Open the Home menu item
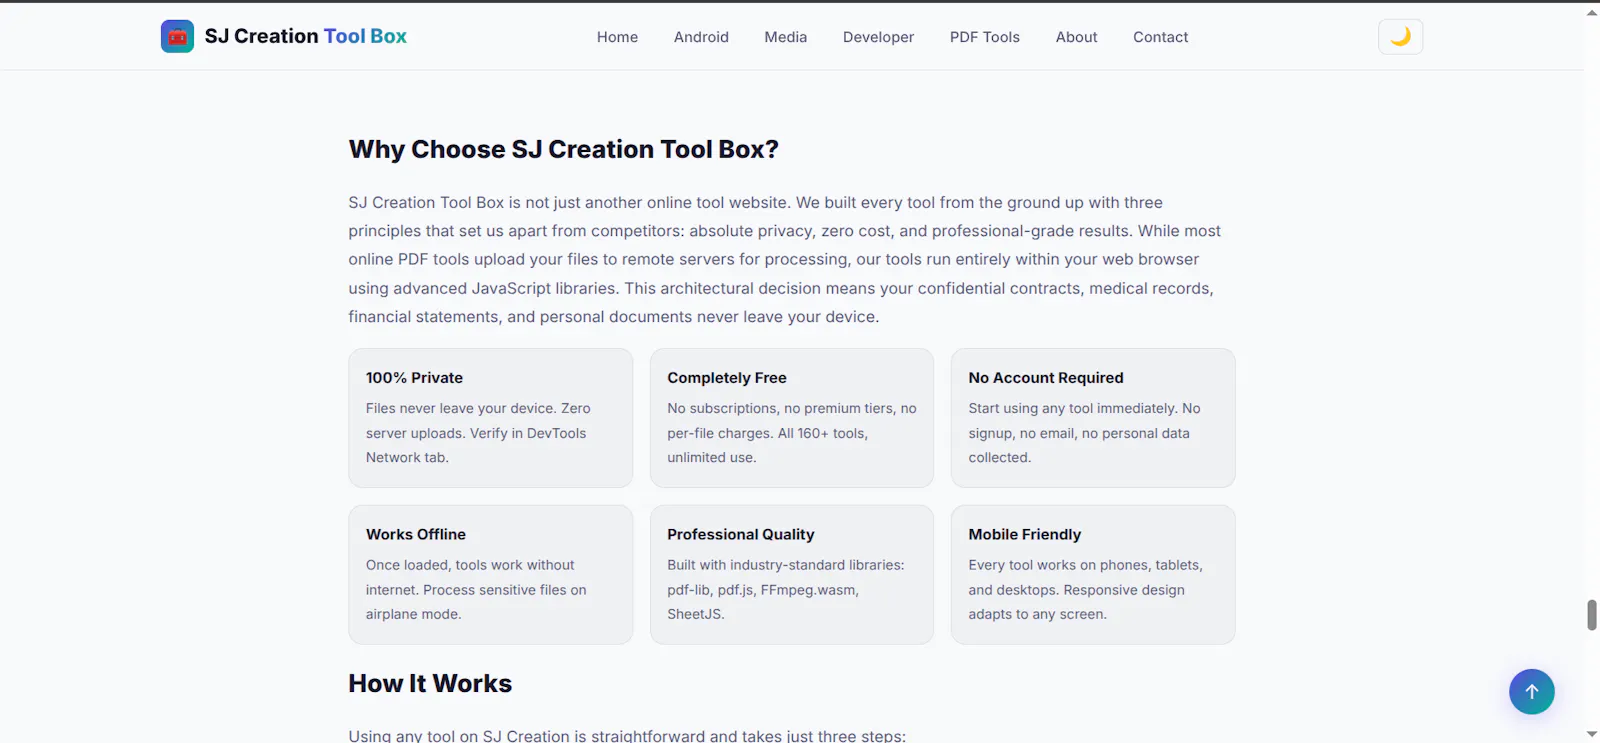The image size is (1600, 743). (x=617, y=37)
